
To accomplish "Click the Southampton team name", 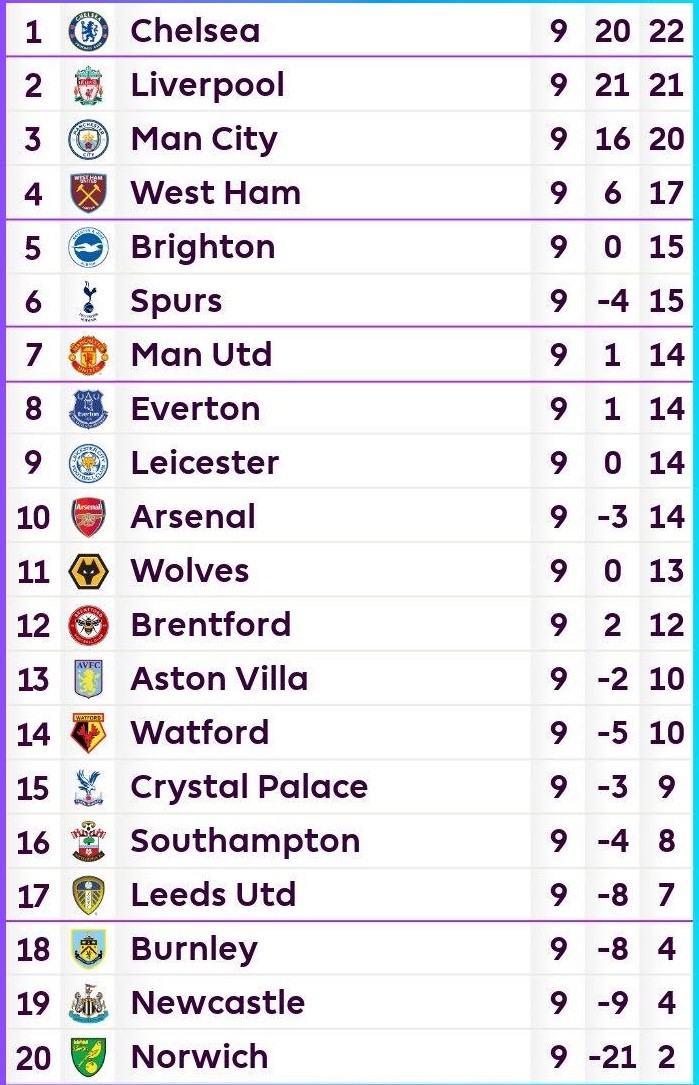I will point(245,841).
